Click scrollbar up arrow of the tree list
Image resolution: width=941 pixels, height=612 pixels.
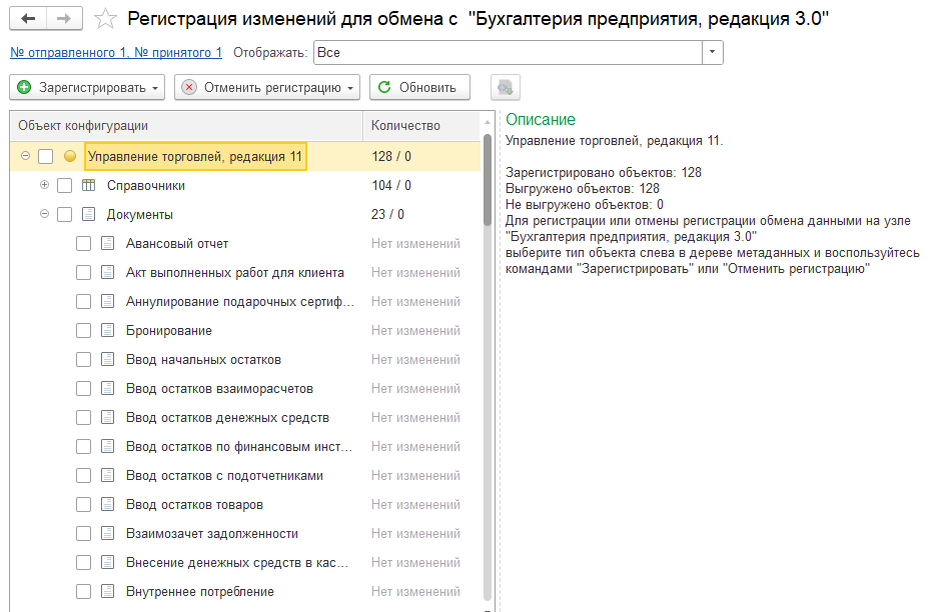click(487, 122)
